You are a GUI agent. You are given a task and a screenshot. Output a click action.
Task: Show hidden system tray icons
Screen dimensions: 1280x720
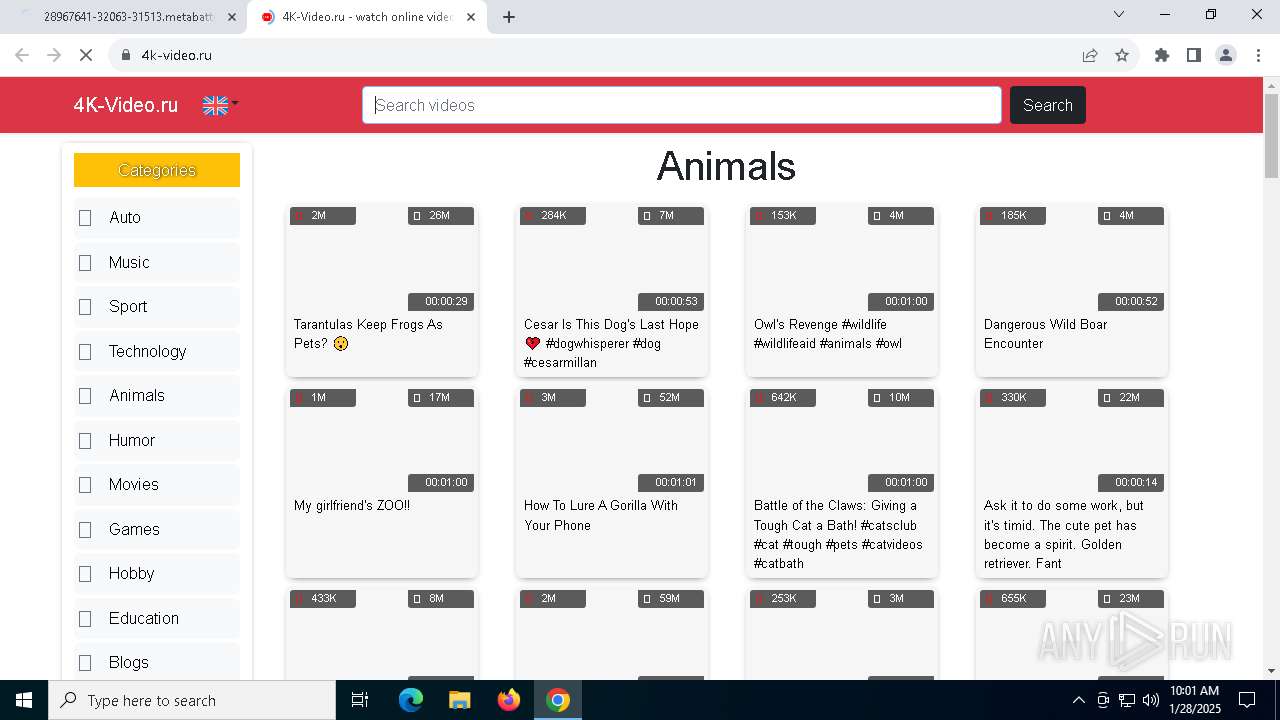click(x=1078, y=700)
